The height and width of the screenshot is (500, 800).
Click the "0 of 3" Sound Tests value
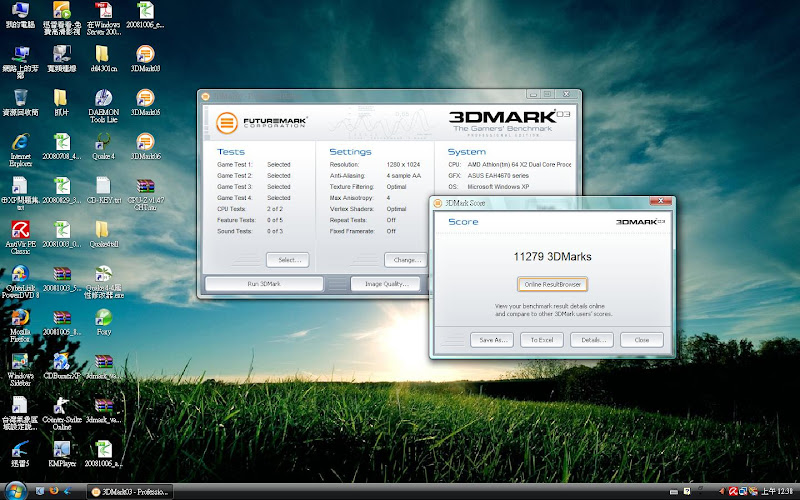(274, 231)
